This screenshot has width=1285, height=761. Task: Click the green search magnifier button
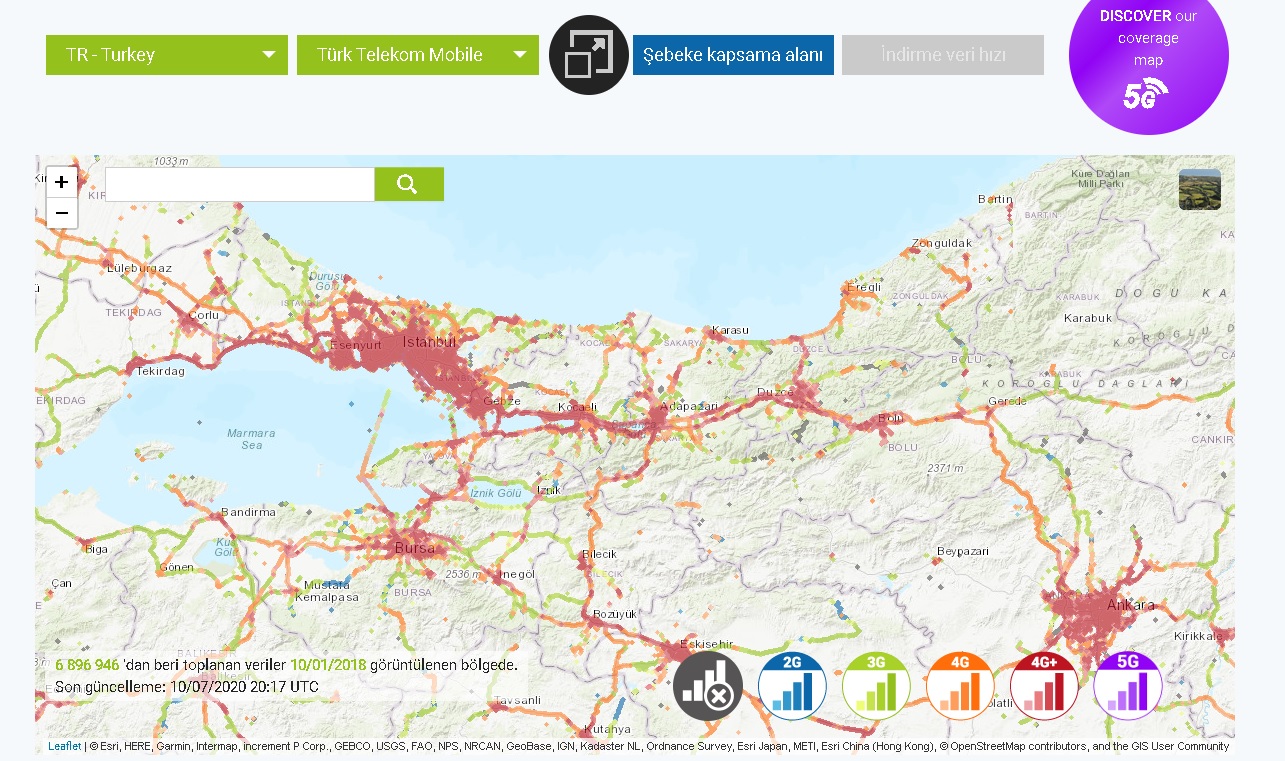(409, 184)
